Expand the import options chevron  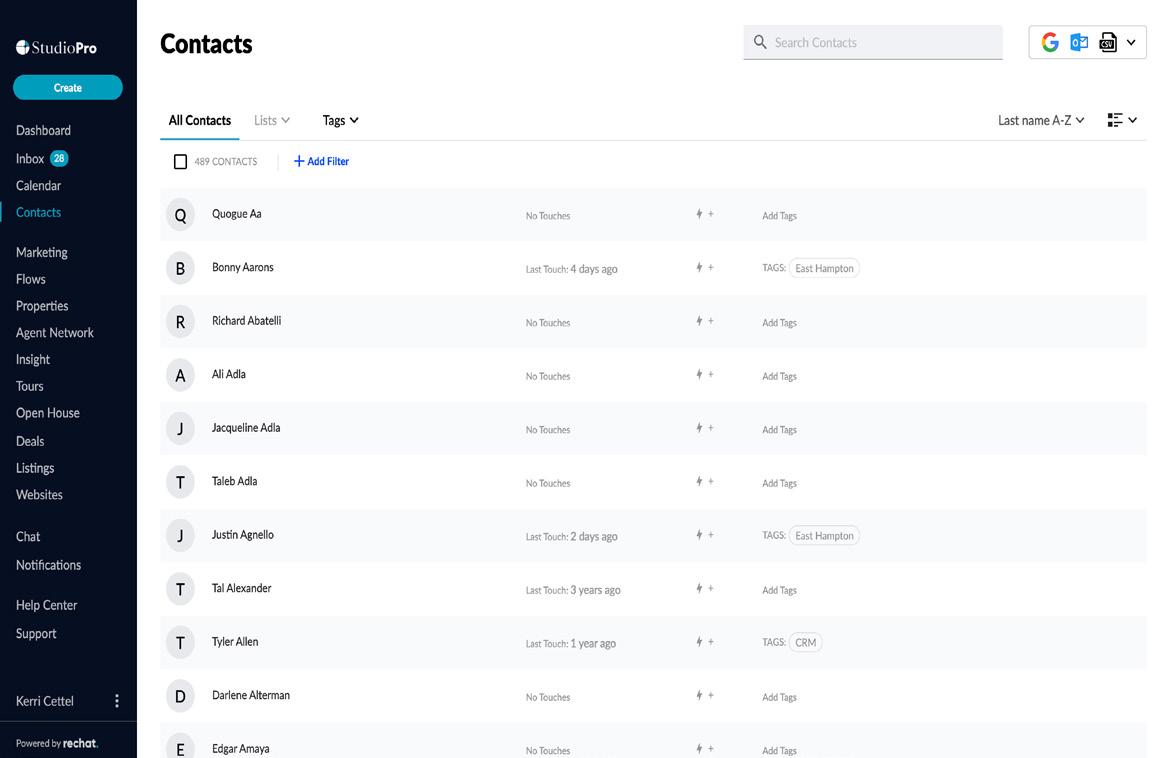click(1131, 42)
